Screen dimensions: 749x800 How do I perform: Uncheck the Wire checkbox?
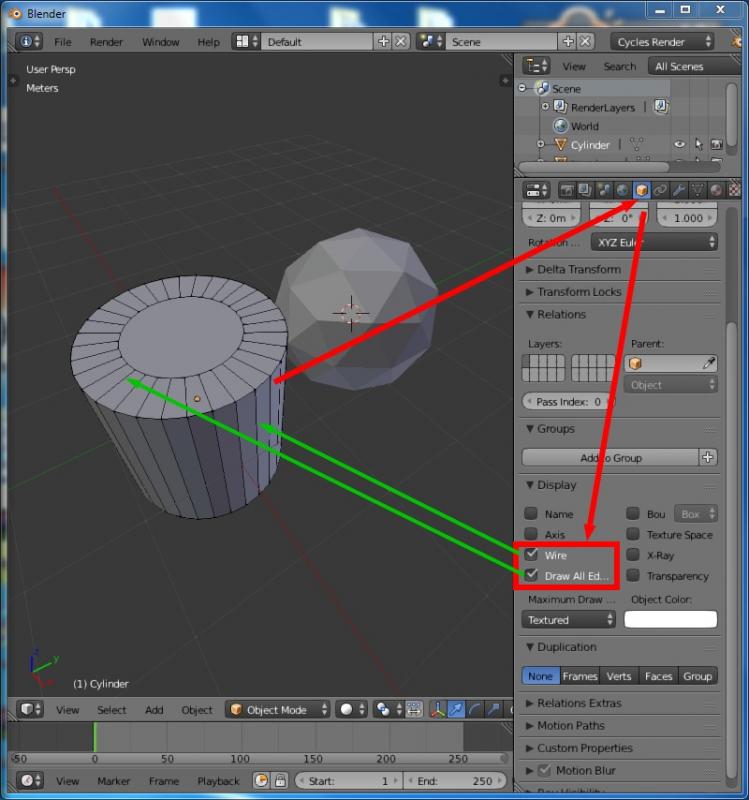[x=531, y=555]
